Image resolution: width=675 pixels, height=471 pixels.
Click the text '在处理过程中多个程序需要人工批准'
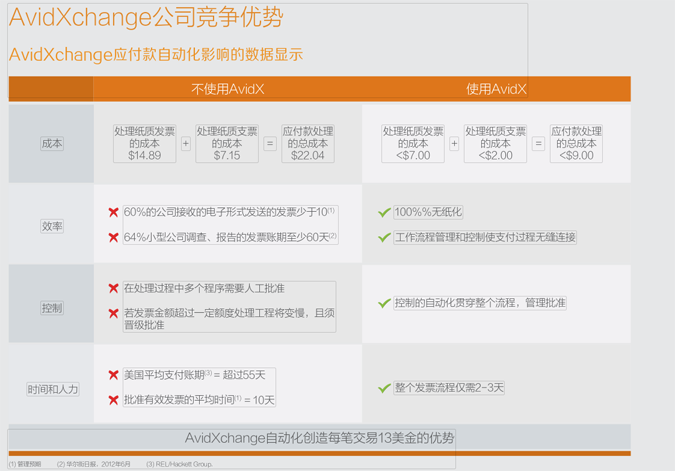(204, 288)
